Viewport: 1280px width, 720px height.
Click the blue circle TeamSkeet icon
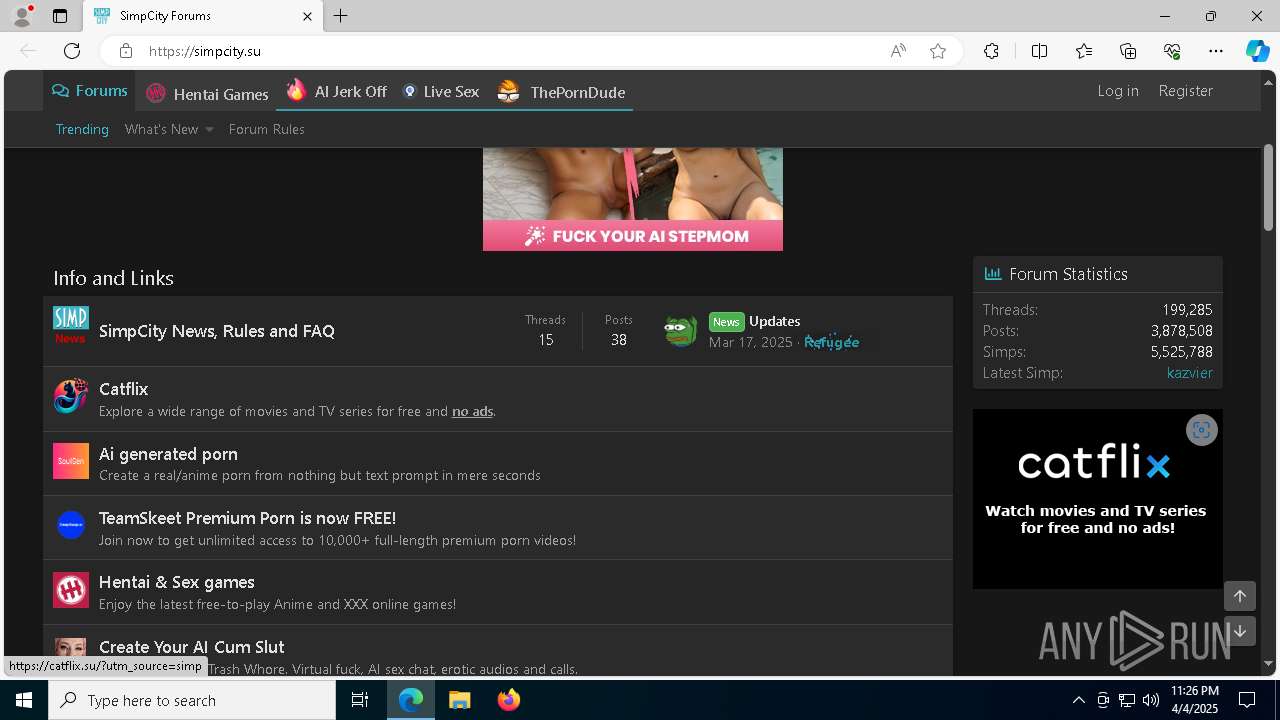[71, 524]
